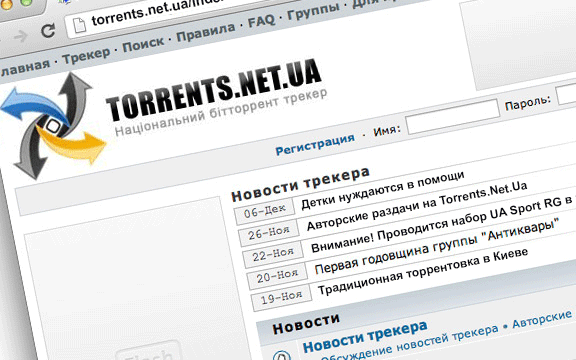Open news 'Авторские раздачи на Torrents.Net.Ua'
576x360 pixels.
coord(417,206)
